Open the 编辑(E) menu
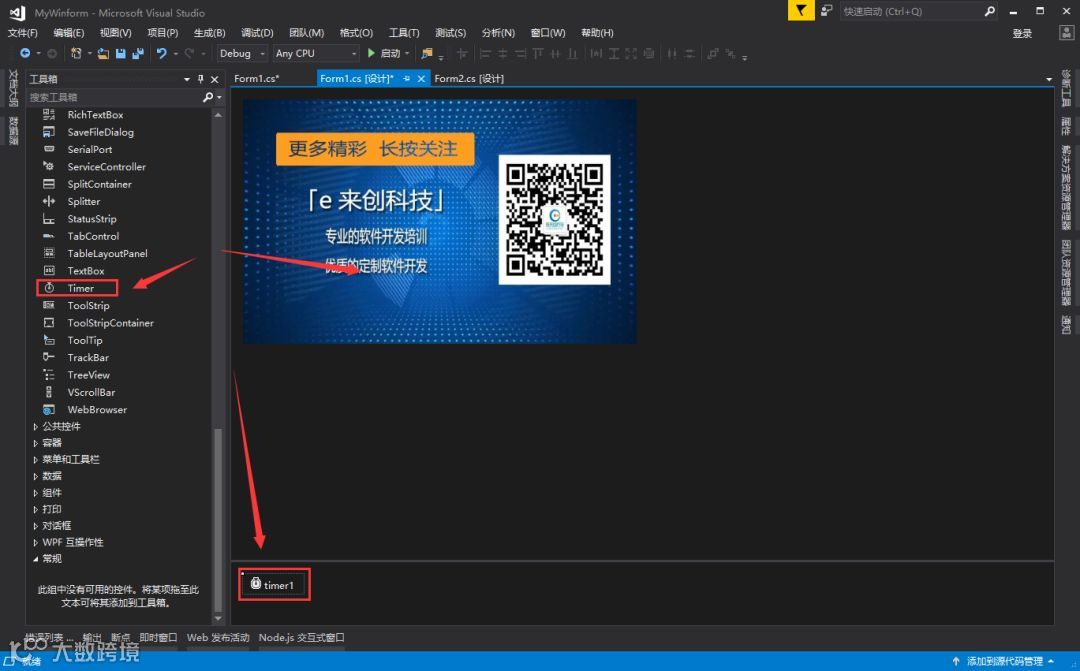 (x=69, y=32)
